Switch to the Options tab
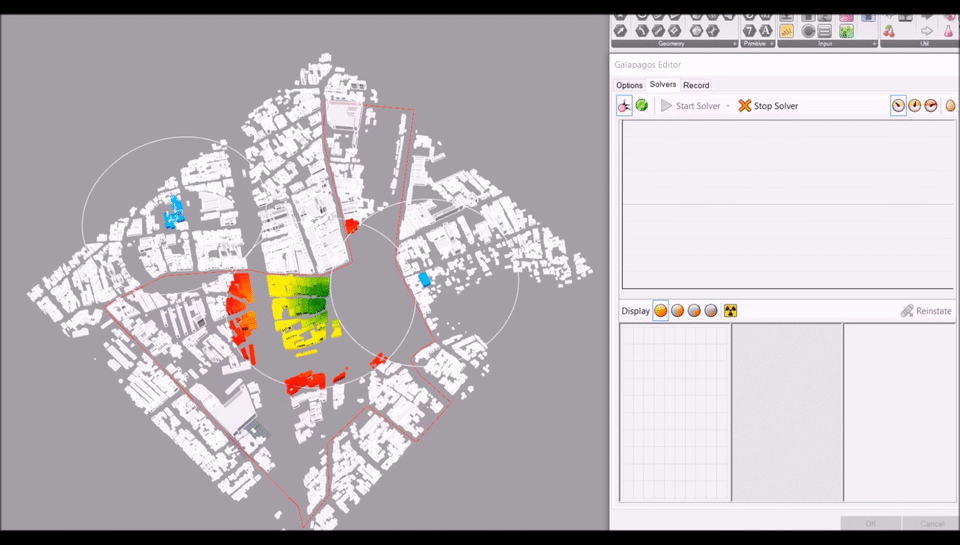960x545 pixels. (629, 85)
